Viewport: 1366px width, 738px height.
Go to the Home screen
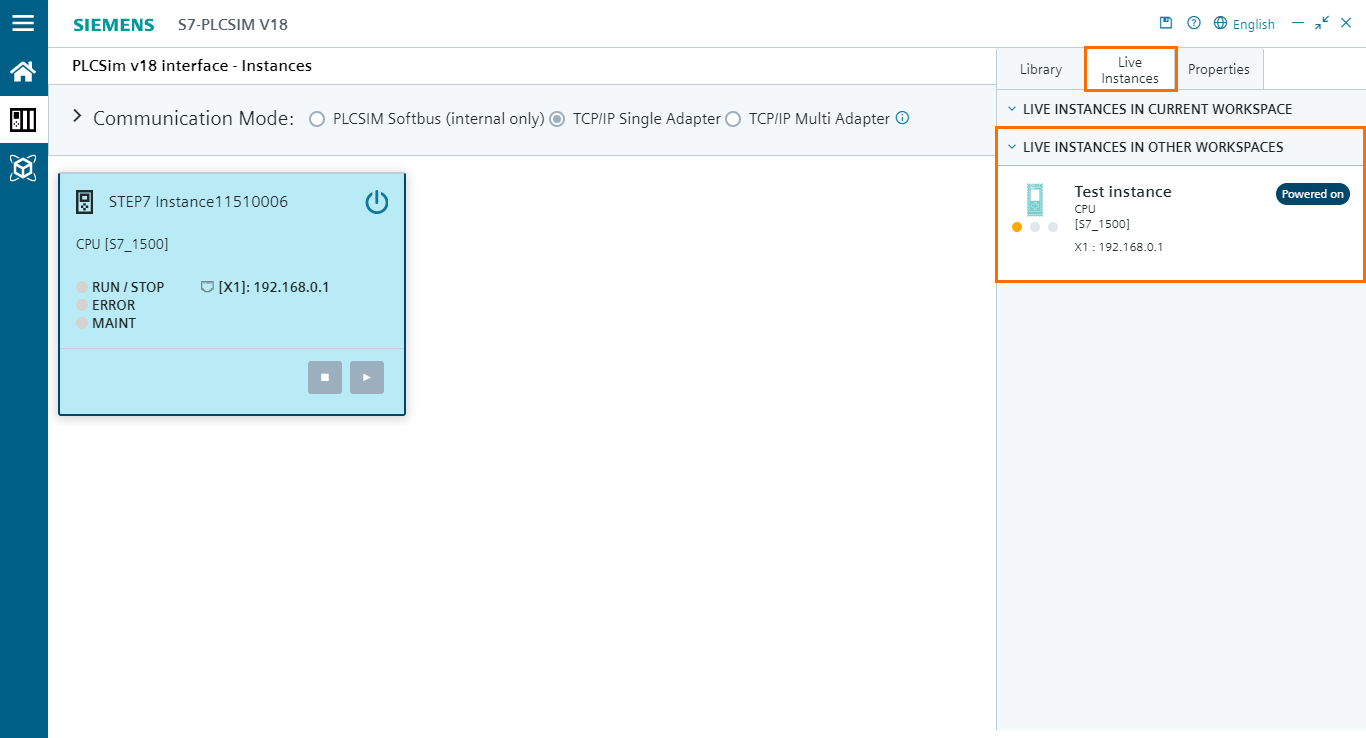point(24,70)
